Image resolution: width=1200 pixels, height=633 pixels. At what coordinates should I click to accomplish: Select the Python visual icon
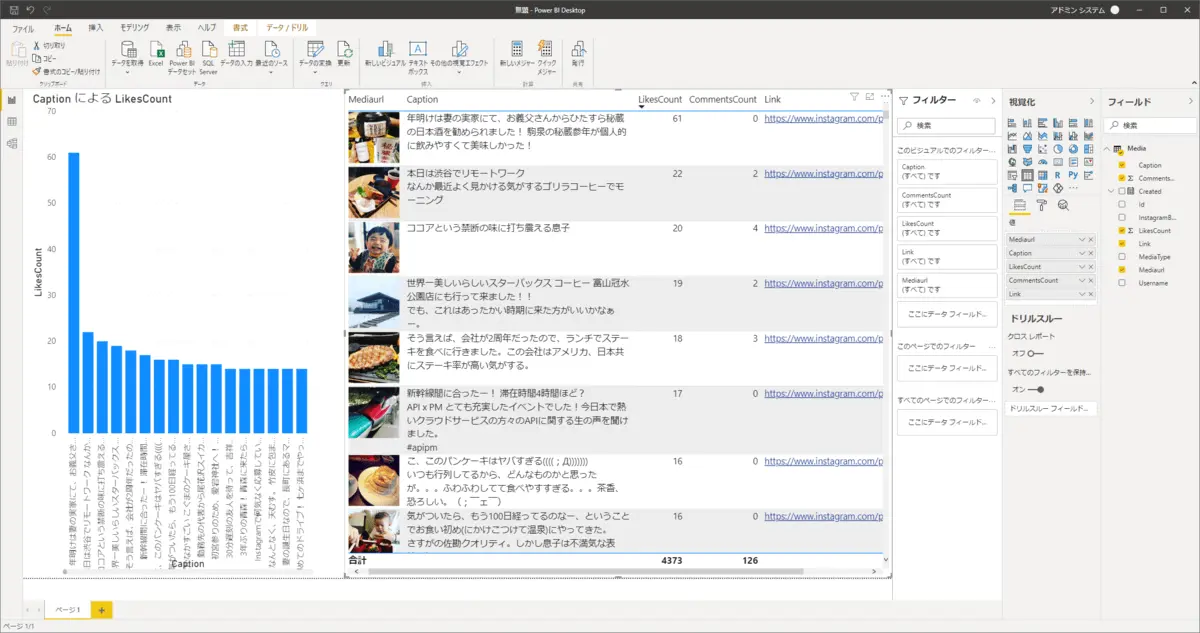coord(1073,175)
